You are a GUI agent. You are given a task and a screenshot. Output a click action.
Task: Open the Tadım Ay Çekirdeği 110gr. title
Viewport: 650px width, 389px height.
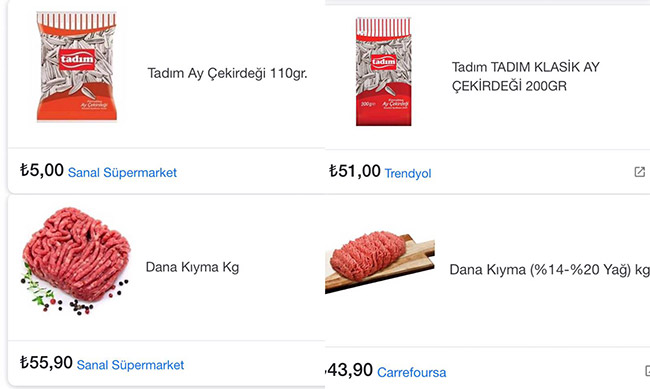(228, 73)
